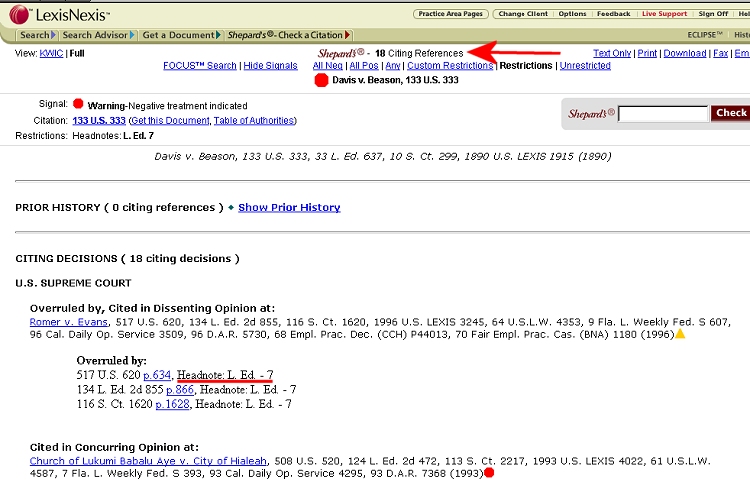Open the Options menu item
The height and width of the screenshot is (495, 750).
click(x=572, y=14)
